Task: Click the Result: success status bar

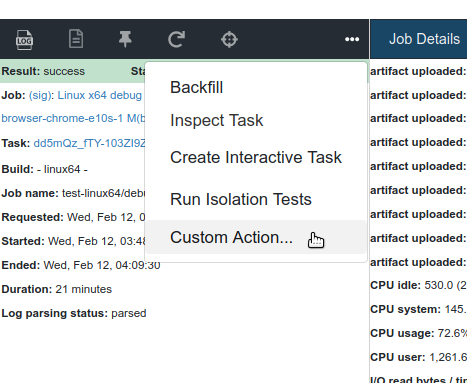Action: [x=73, y=71]
